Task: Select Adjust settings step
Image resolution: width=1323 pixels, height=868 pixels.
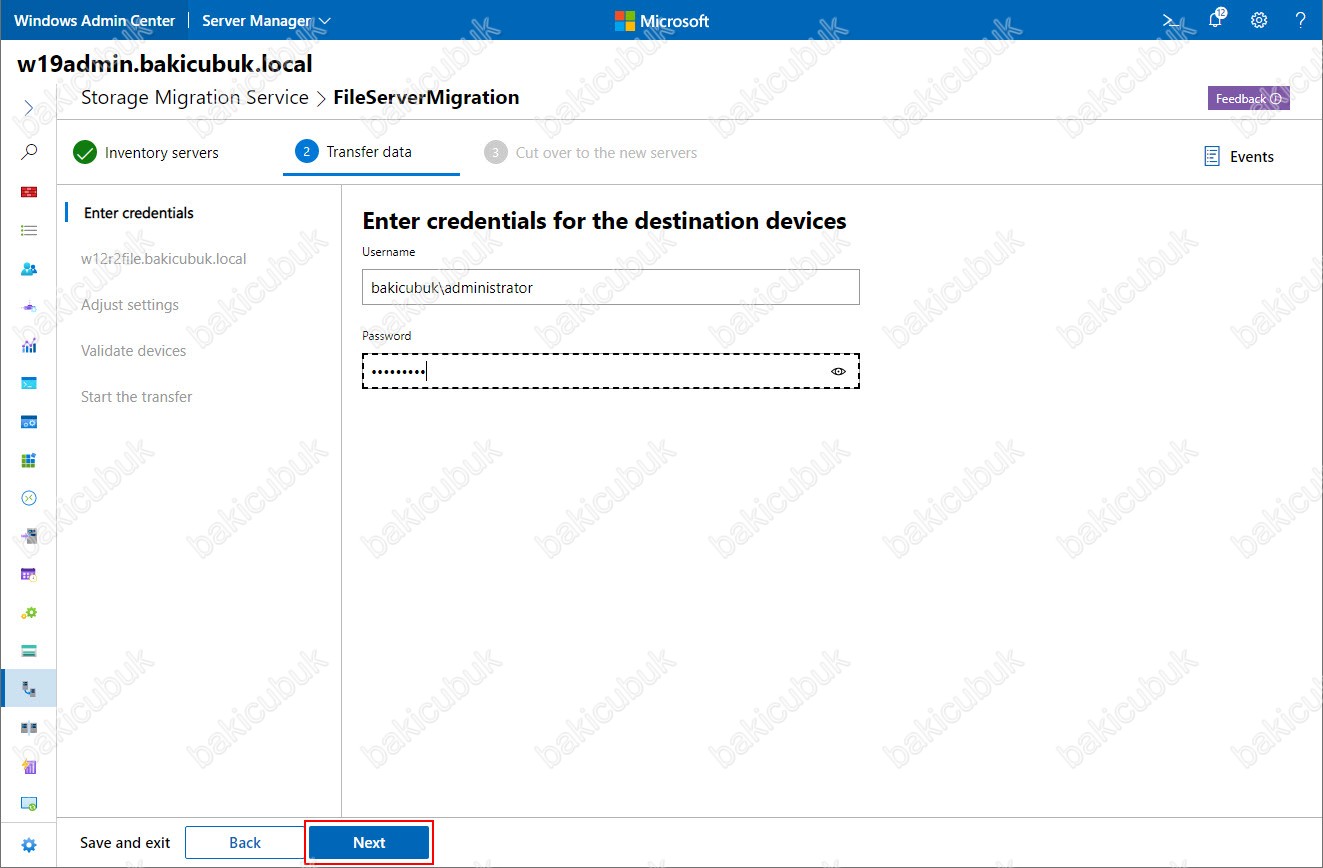Action: point(130,305)
